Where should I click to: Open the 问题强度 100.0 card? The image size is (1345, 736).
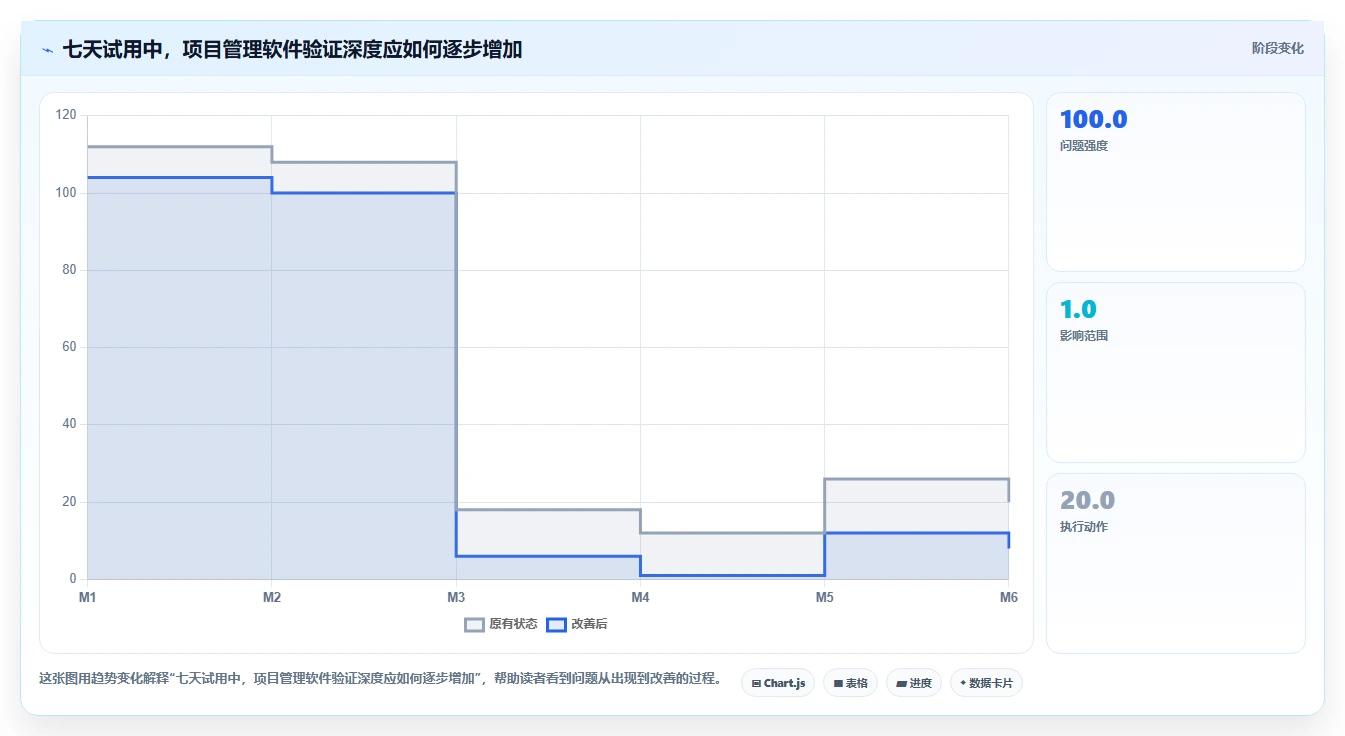pos(1175,182)
